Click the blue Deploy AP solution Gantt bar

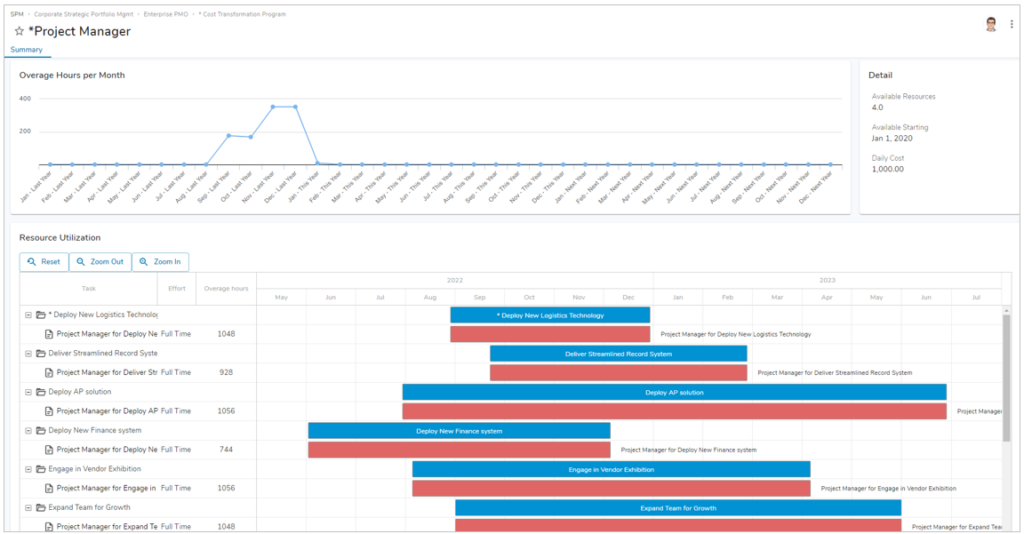(x=675, y=392)
